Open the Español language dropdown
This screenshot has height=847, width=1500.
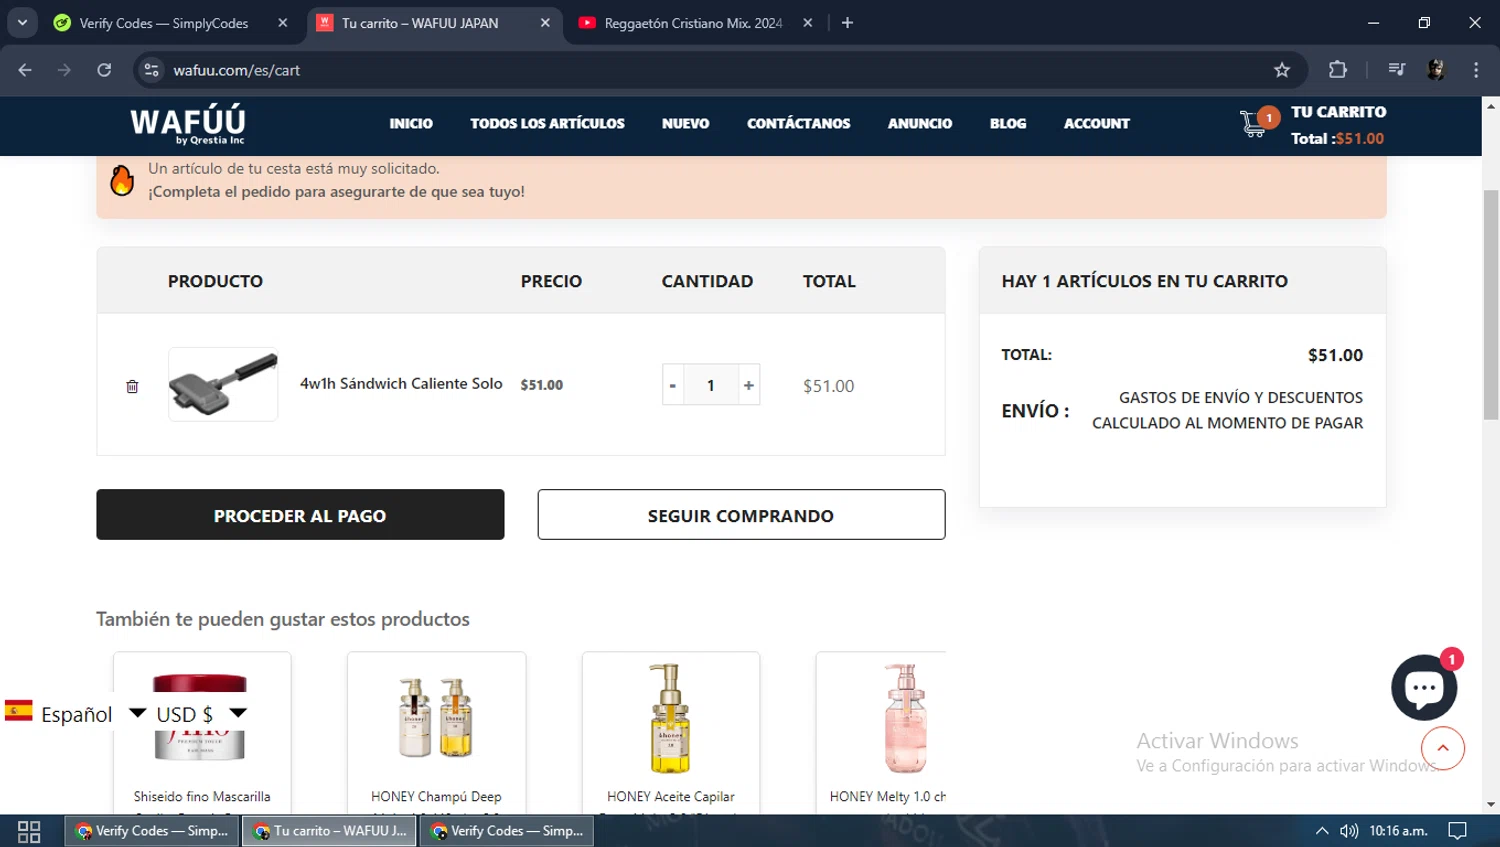(x=76, y=714)
